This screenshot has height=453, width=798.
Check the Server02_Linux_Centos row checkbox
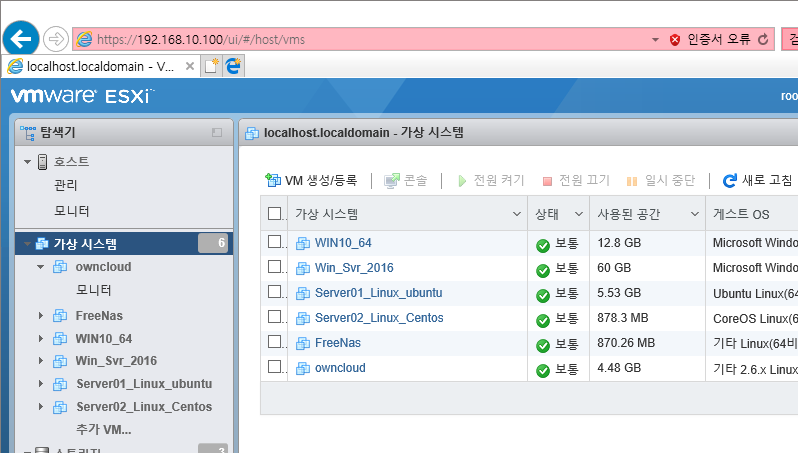click(274, 316)
